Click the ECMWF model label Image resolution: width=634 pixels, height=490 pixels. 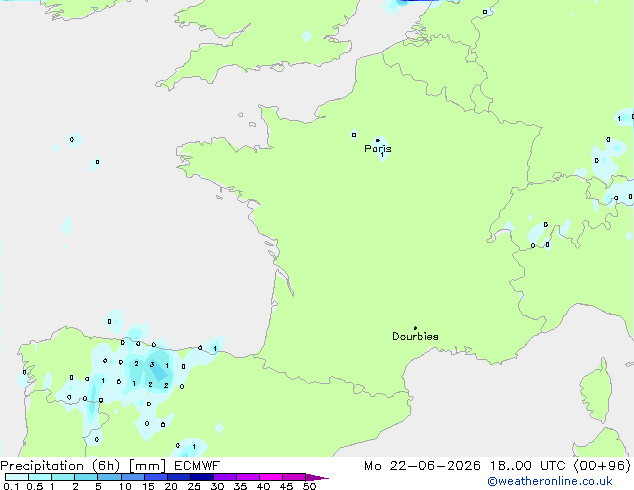[197, 466]
